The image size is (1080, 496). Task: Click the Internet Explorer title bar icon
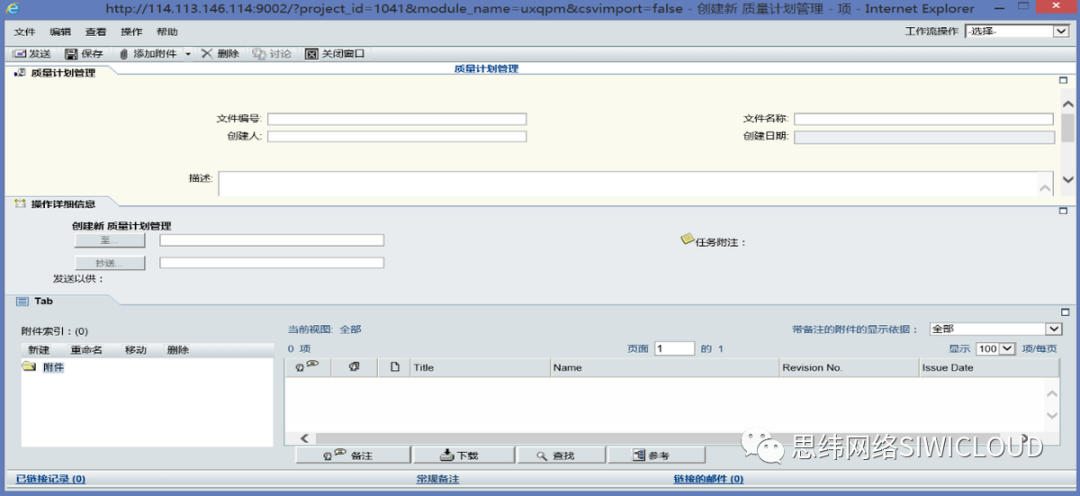click(12, 9)
